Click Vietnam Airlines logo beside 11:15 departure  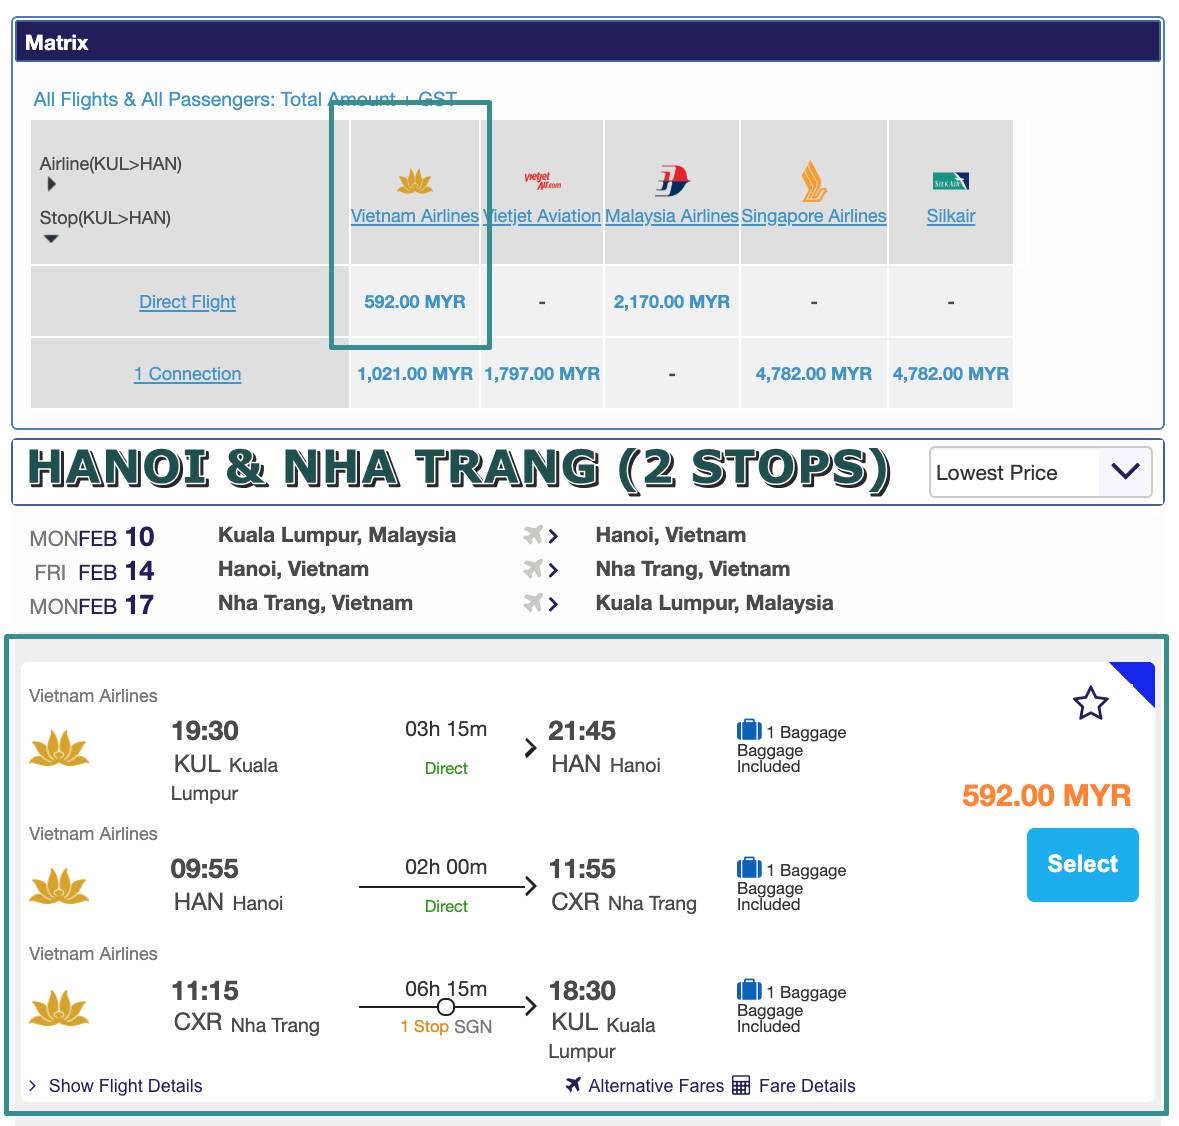tap(59, 1009)
